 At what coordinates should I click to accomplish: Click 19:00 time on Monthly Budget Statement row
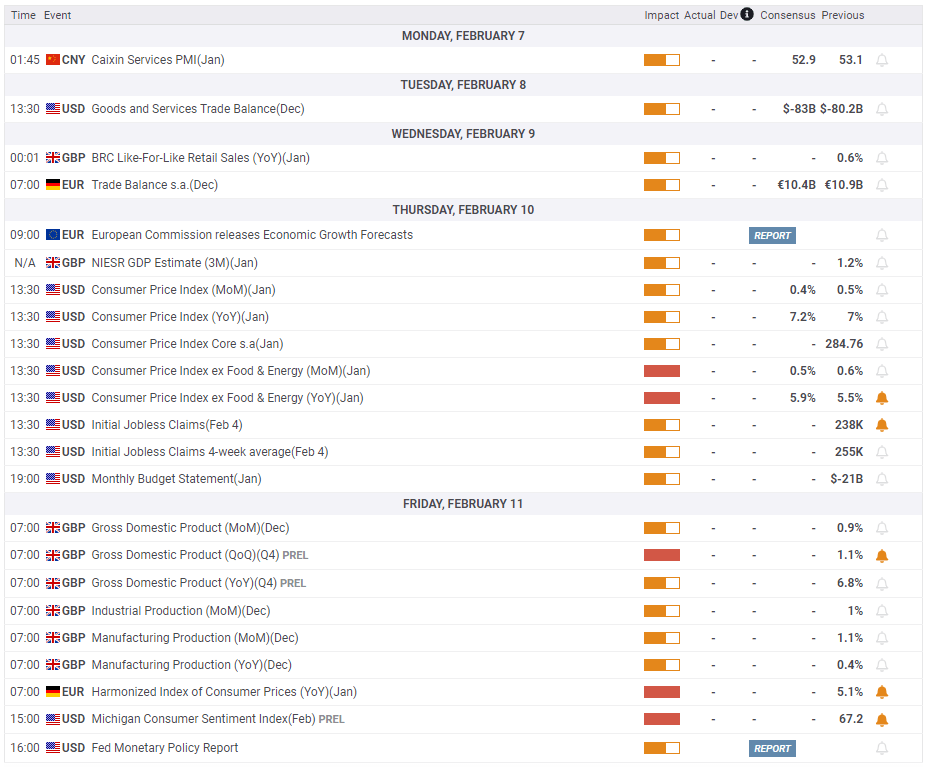coord(25,479)
